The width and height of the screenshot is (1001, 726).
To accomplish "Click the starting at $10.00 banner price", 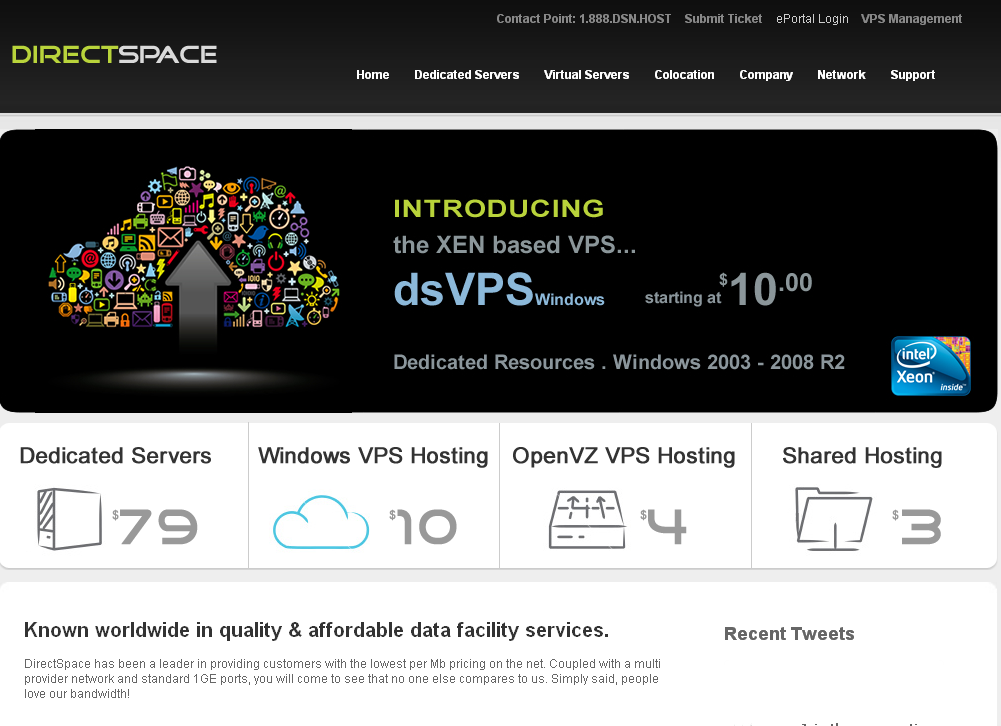I will click(728, 290).
